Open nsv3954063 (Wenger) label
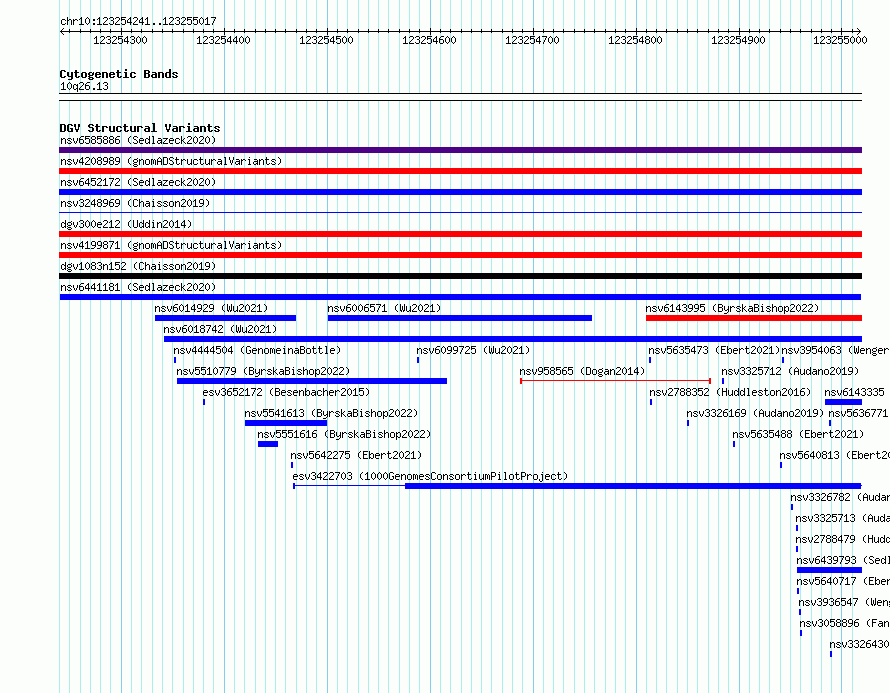The width and height of the screenshot is (890, 693). (x=836, y=350)
